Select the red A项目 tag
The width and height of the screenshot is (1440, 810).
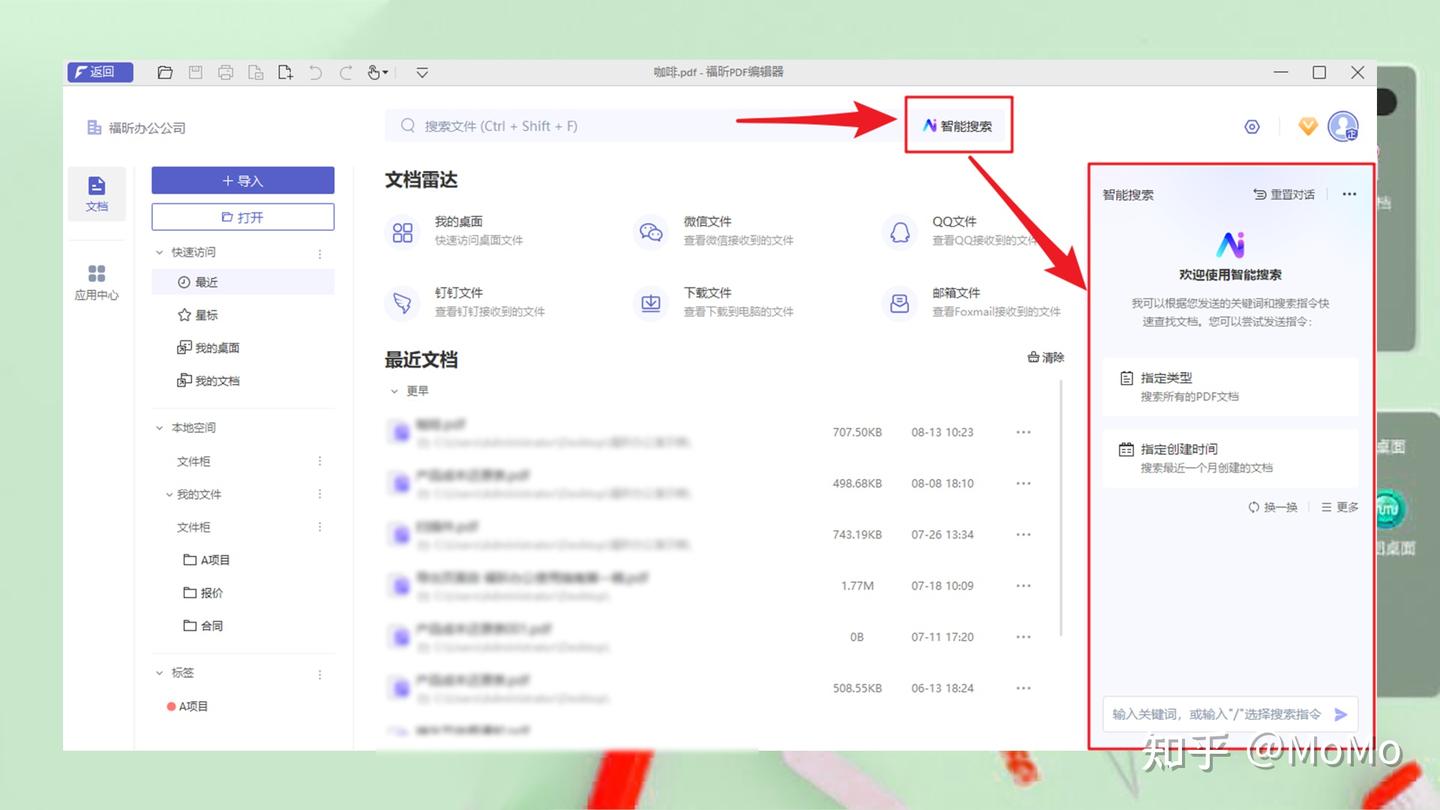tap(188, 706)
